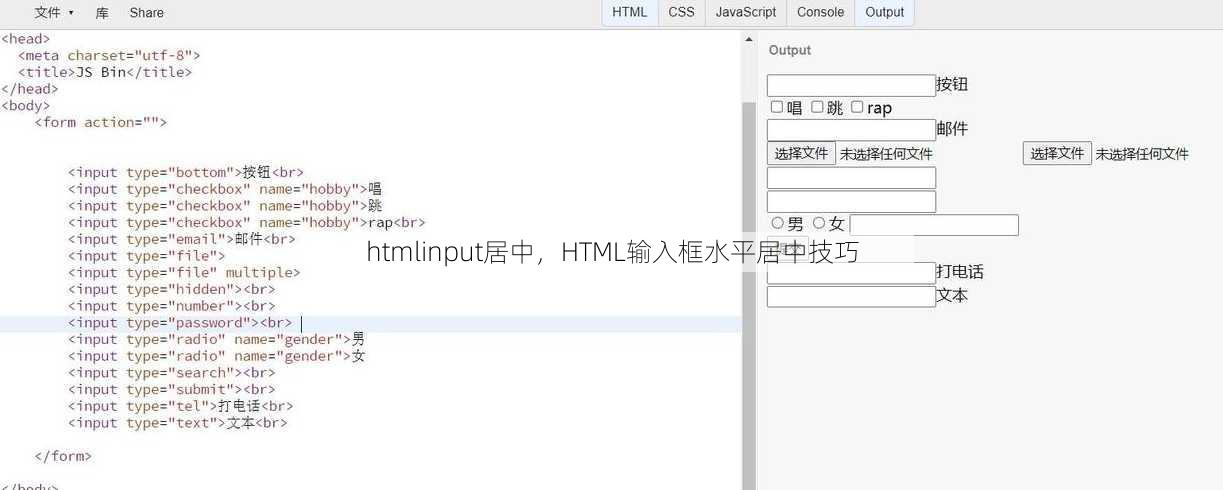Click the closing </form> tag line
Viewport: 1223px width, 490px height.
63,456
